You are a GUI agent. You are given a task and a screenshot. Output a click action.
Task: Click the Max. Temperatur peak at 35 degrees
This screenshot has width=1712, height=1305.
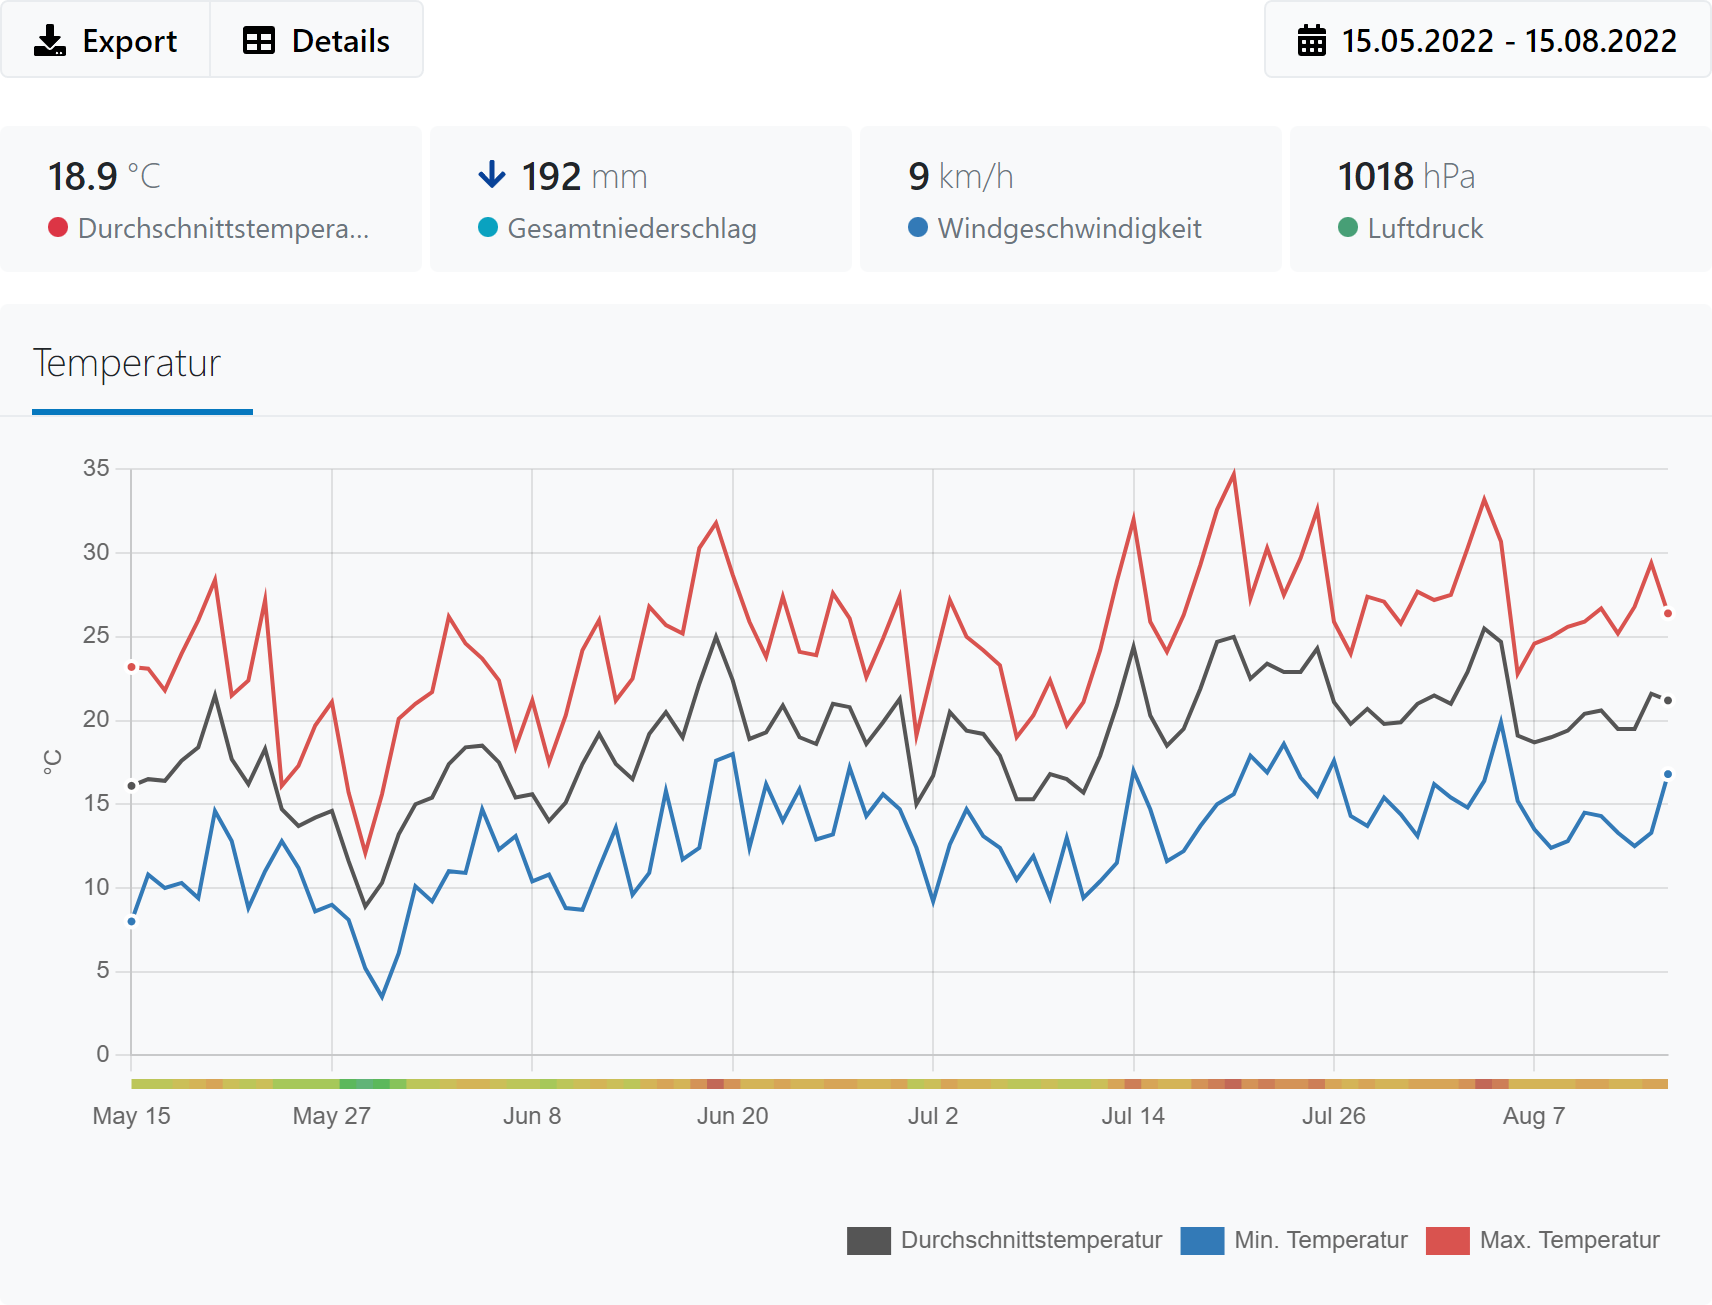pyautogui.click(x=1234, y=472)
